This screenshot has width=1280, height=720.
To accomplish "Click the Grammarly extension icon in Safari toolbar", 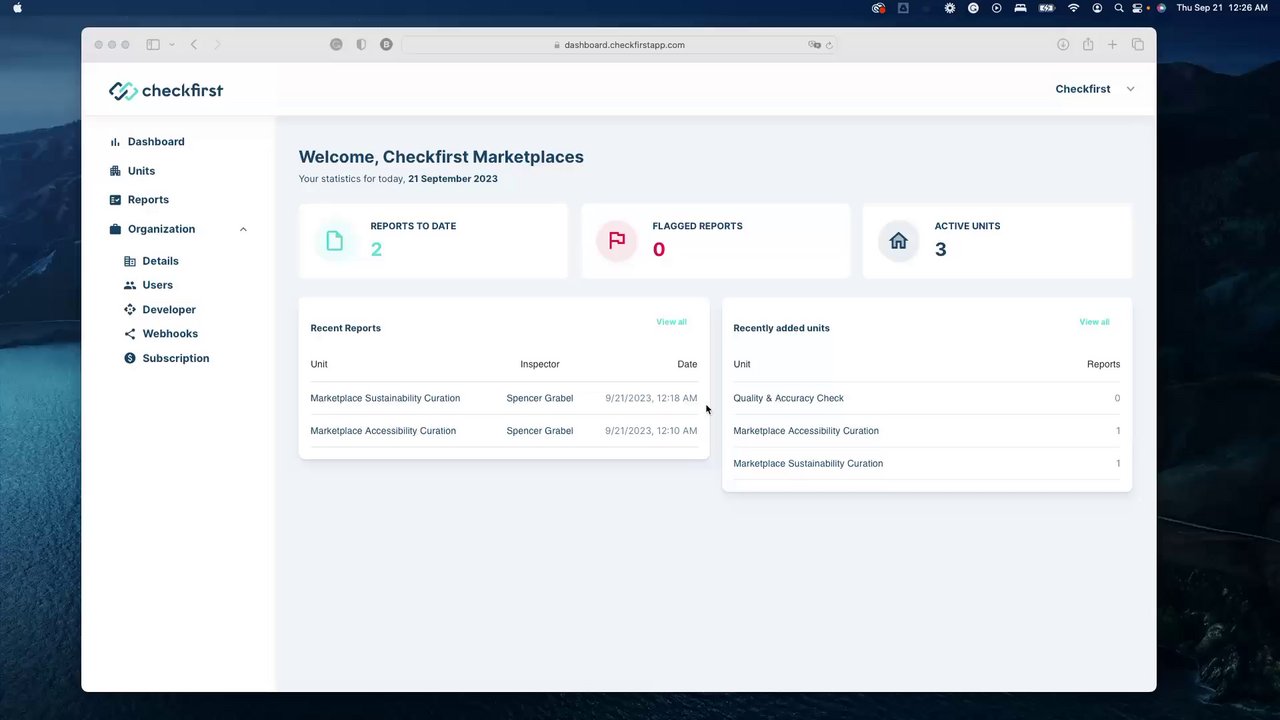I will 336,45.
